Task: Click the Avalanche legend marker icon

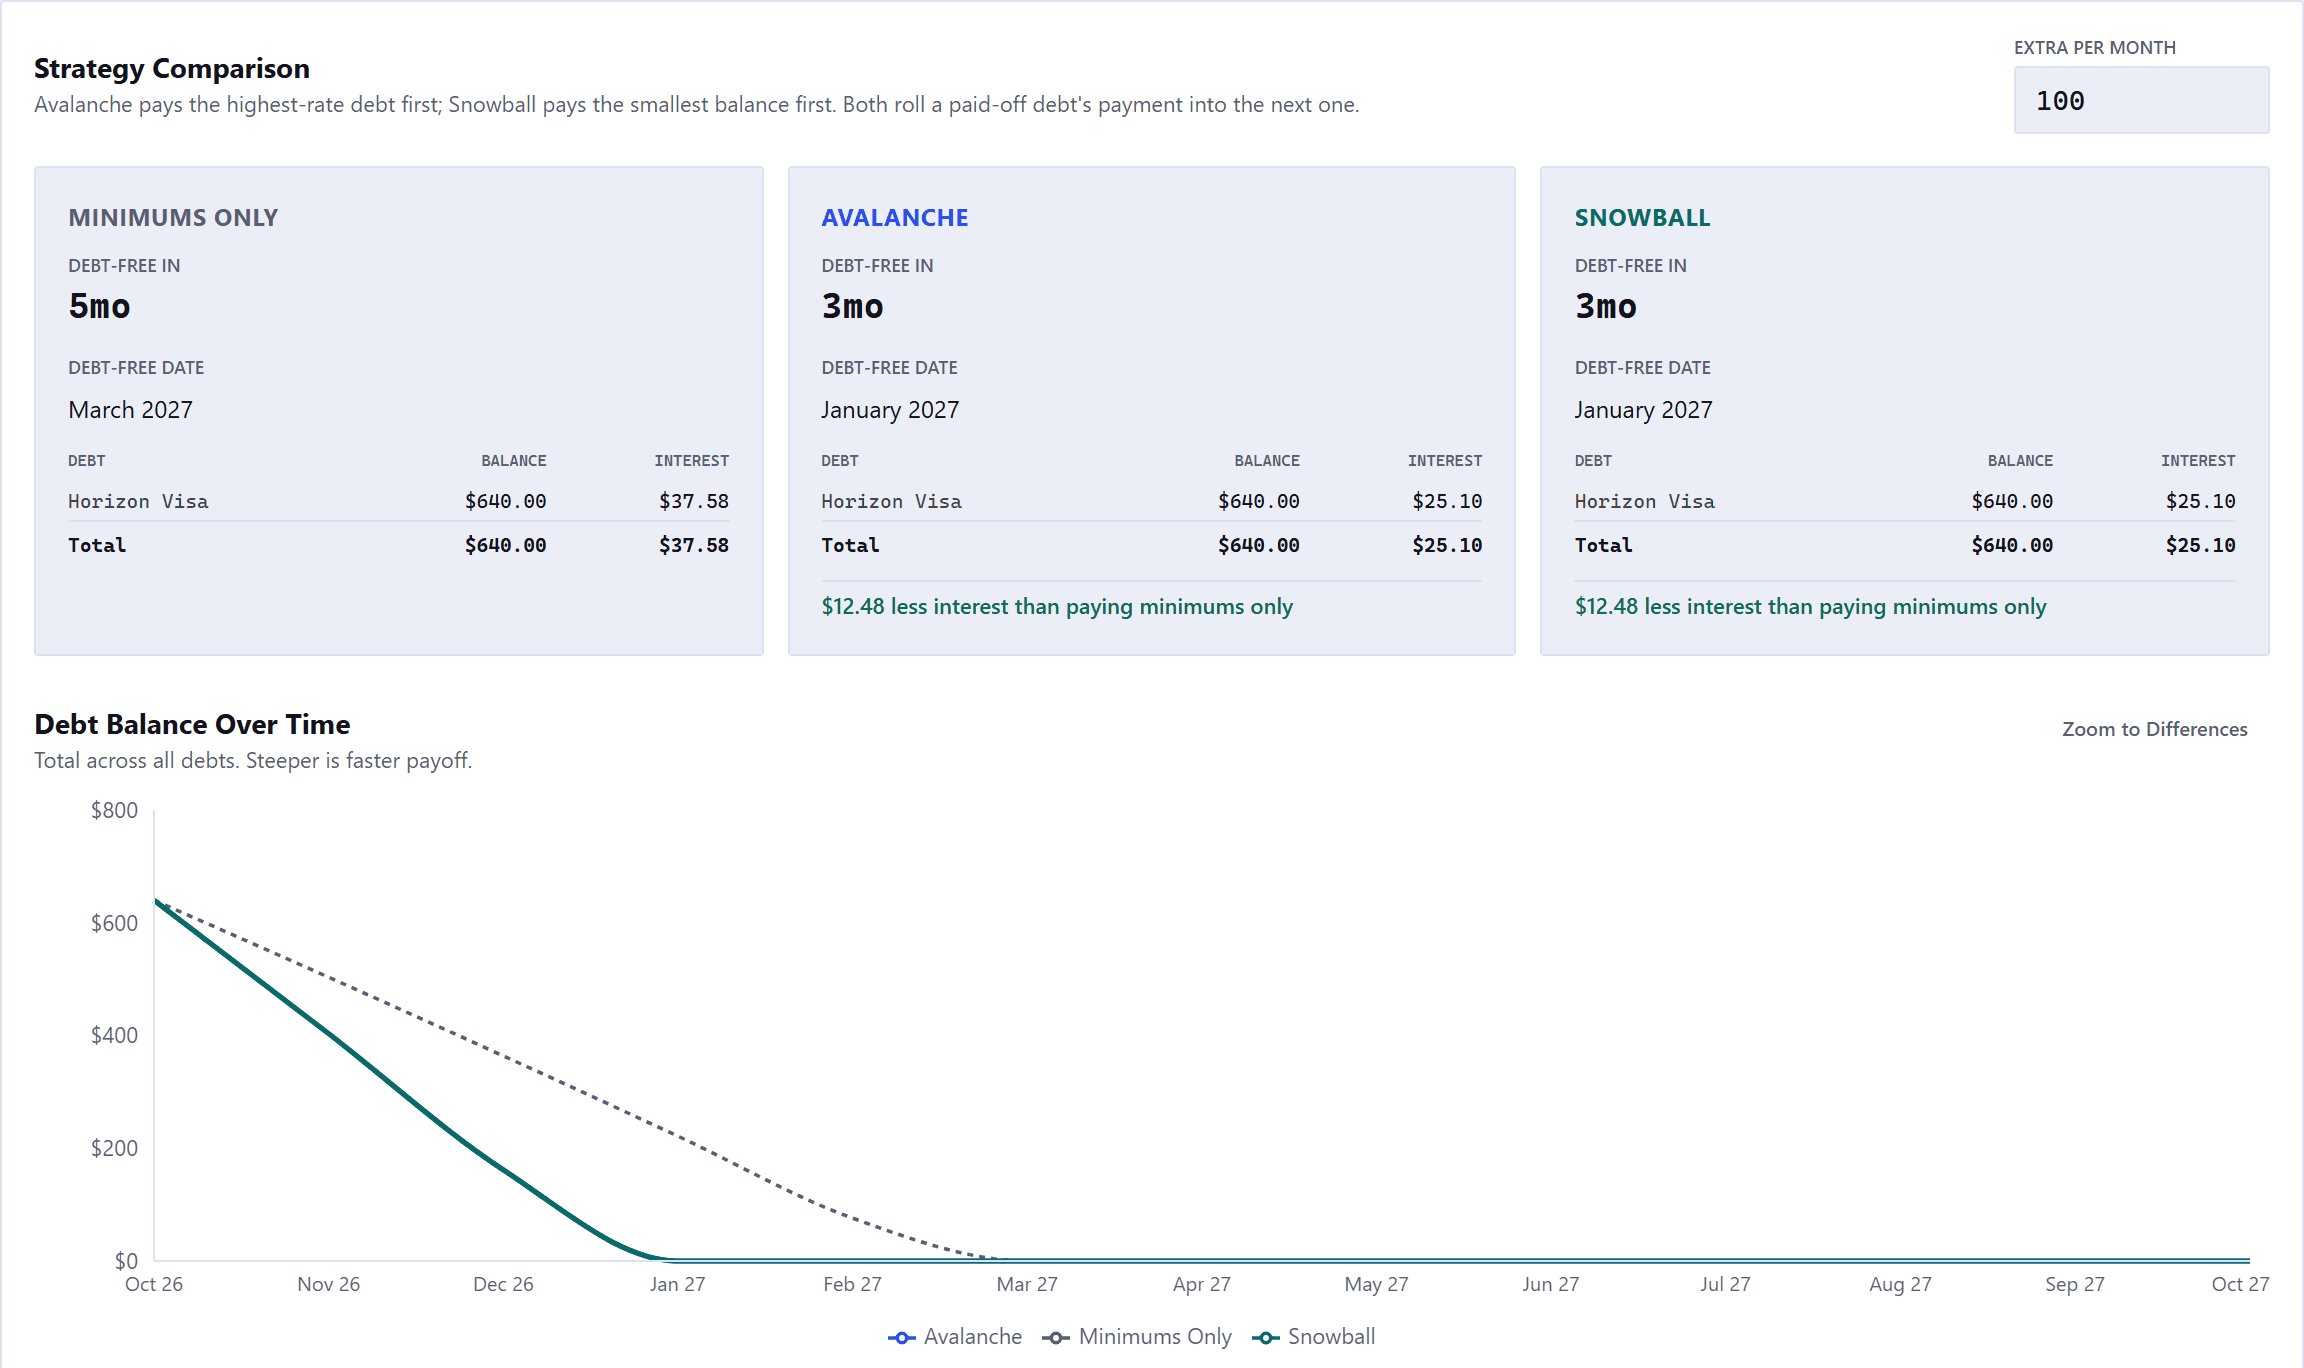Action: point(901,1338)
